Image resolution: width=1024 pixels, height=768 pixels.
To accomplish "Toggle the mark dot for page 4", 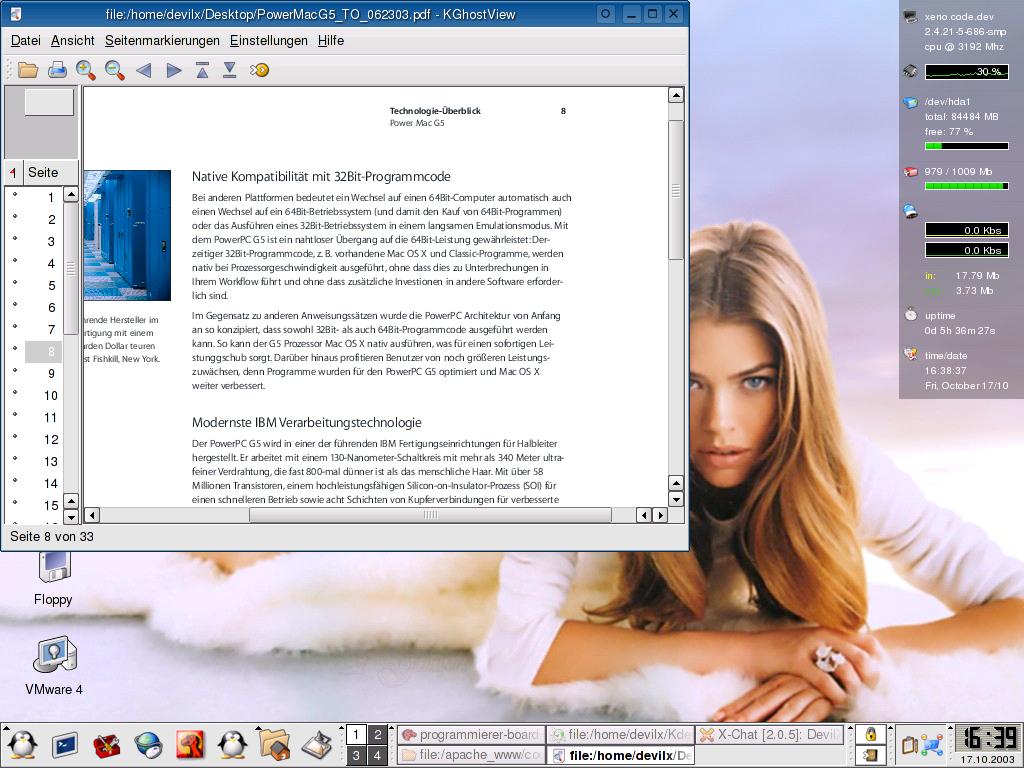I will (15, 261).
